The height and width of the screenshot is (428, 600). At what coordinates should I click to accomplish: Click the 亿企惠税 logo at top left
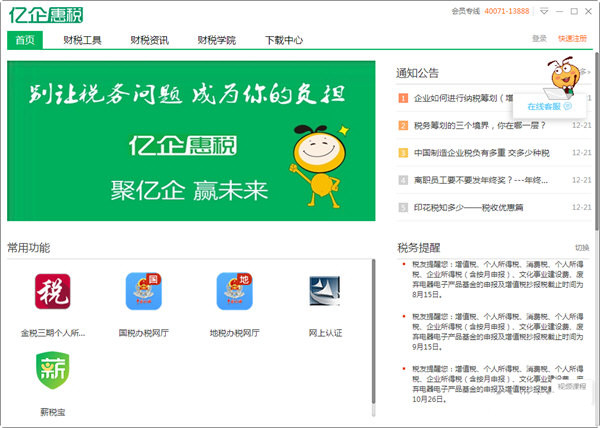(46, 15)
